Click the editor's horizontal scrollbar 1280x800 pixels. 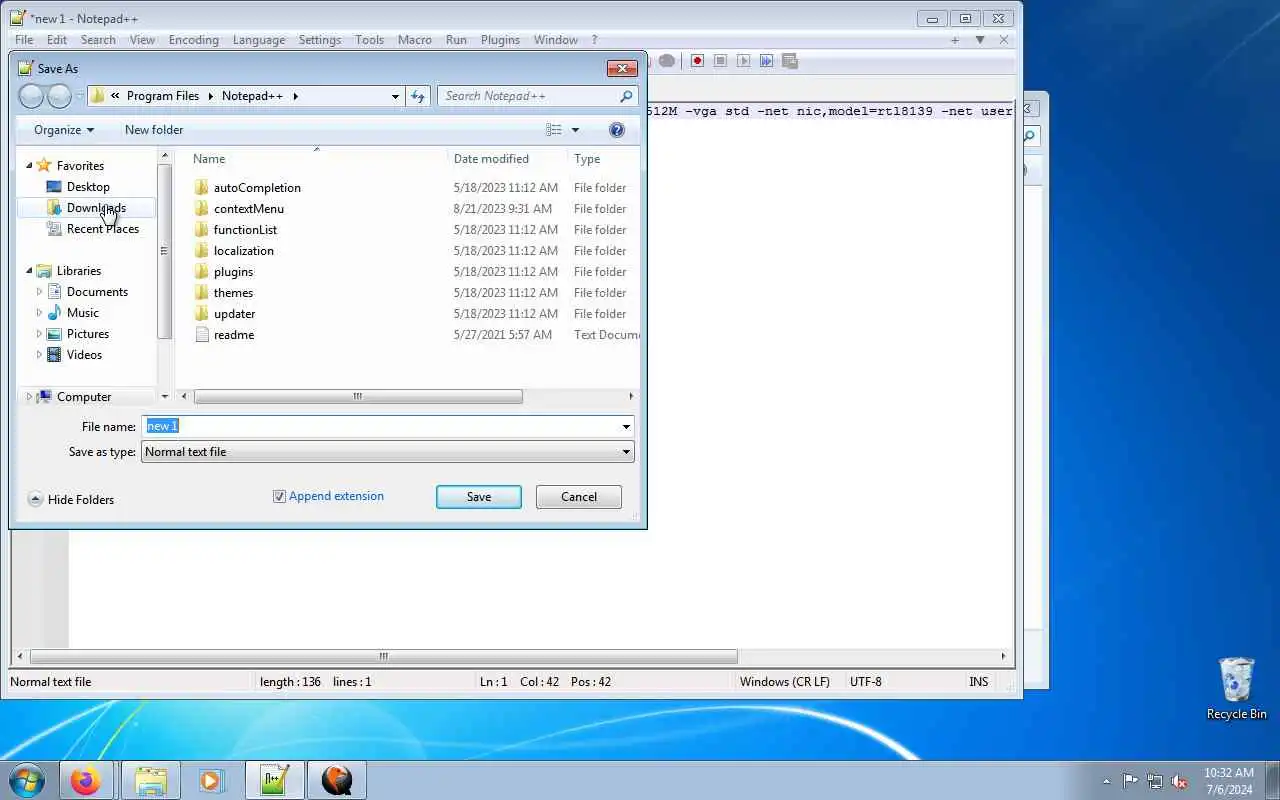click(384, 657)
